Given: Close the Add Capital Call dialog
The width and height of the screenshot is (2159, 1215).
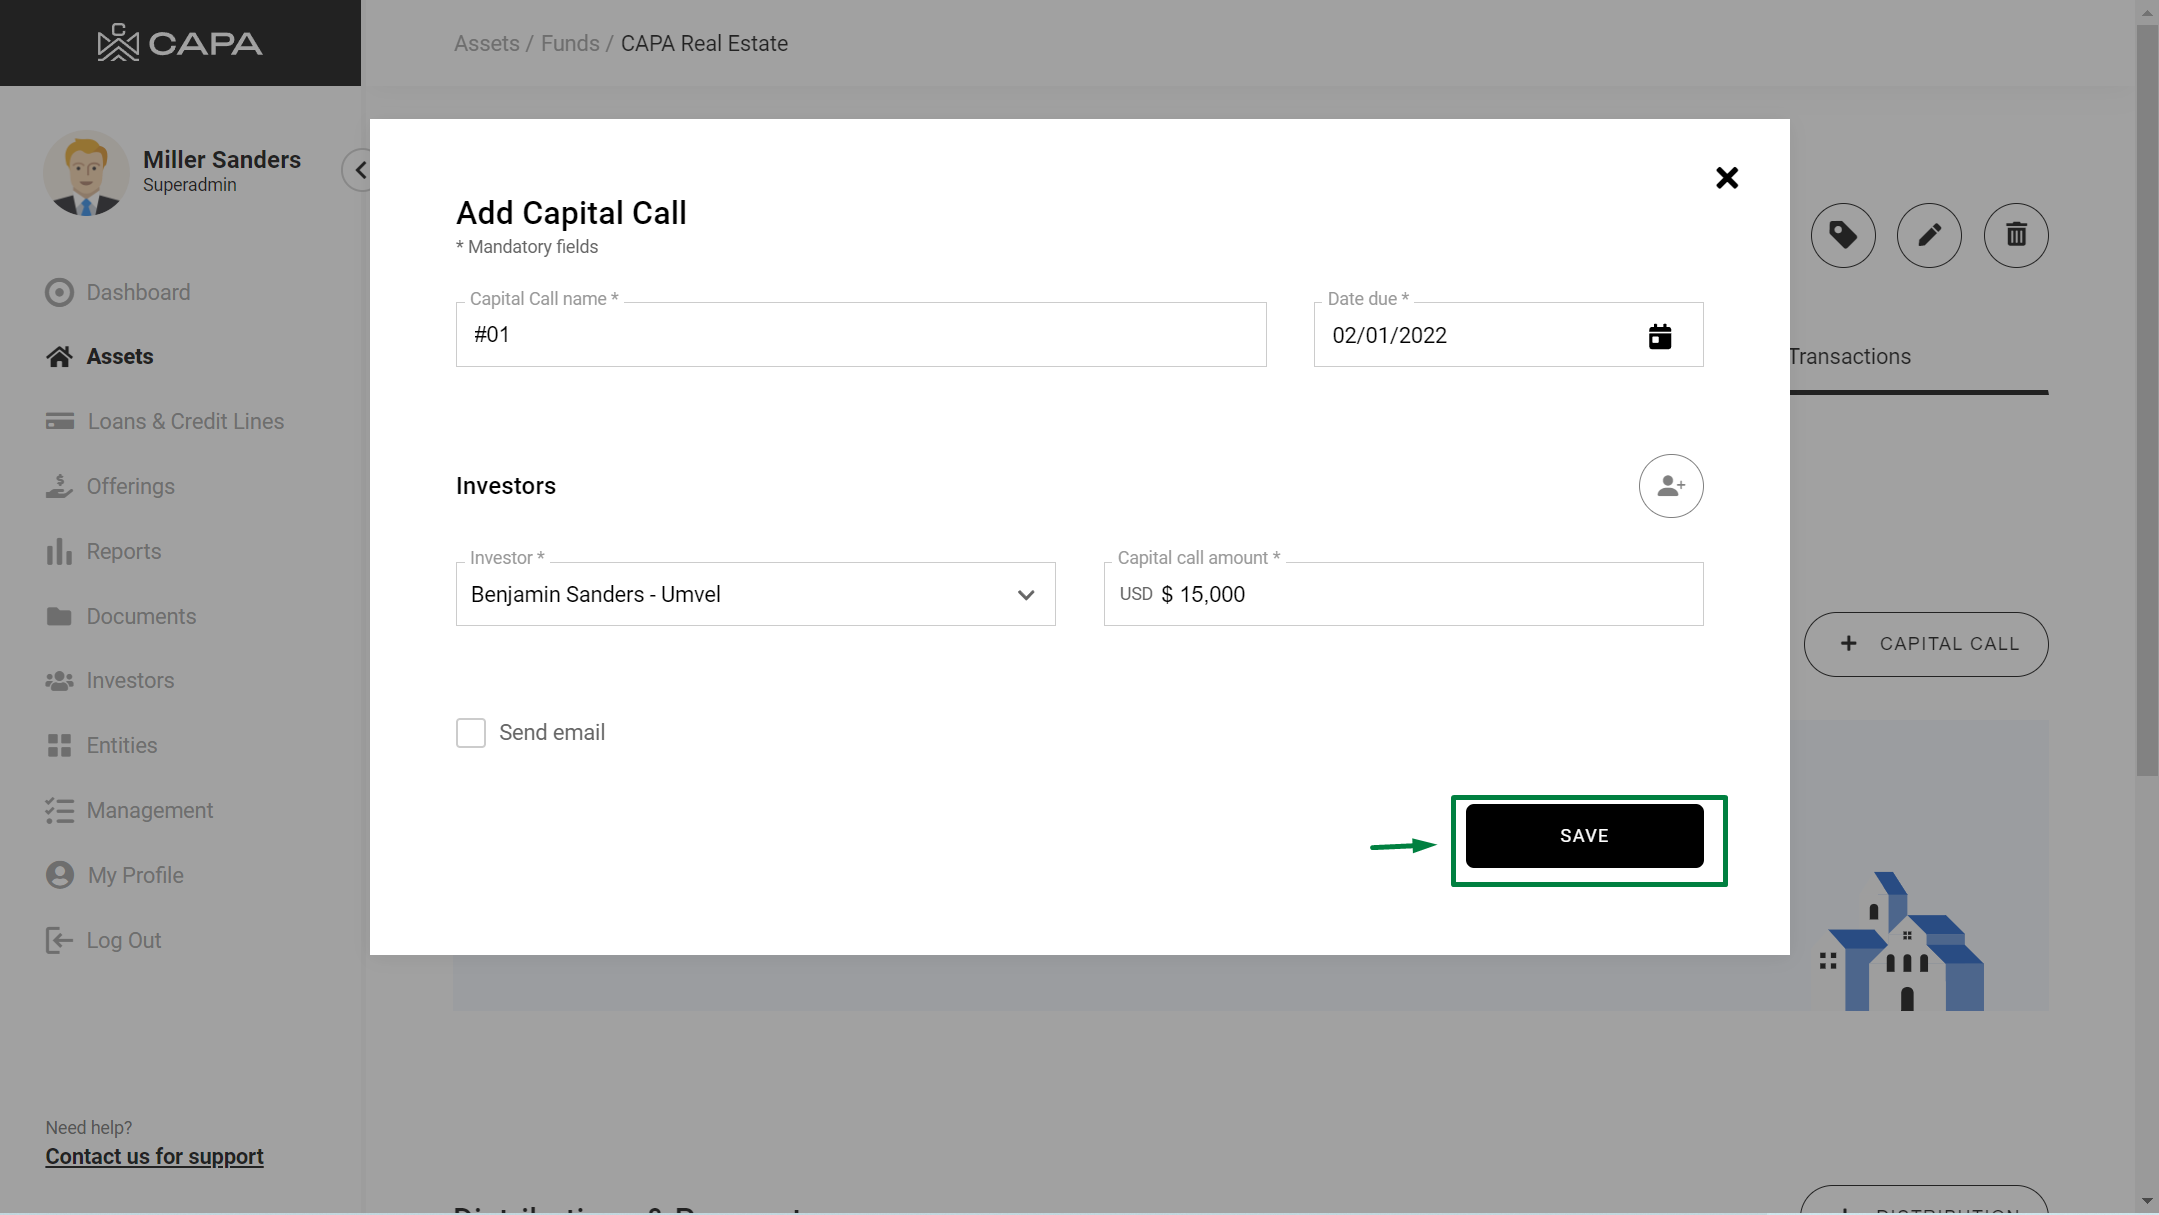Looking at the screenshot, I should coord(1726,178).
